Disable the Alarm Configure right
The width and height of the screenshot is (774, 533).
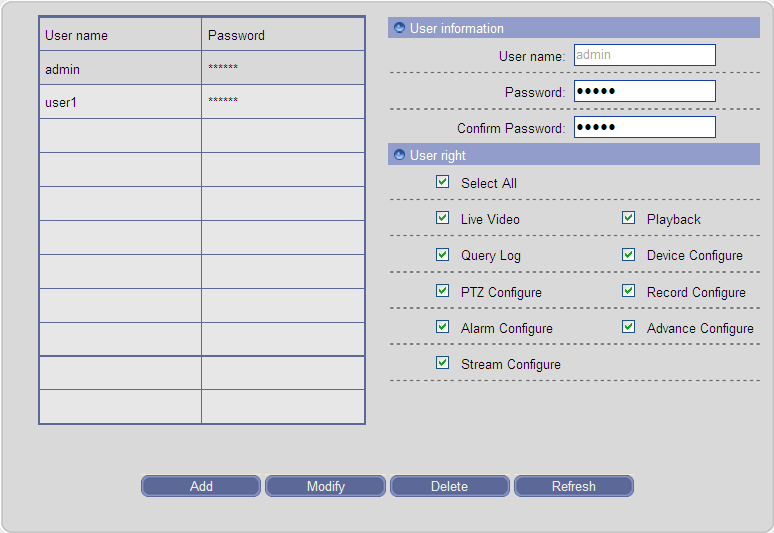442,327
